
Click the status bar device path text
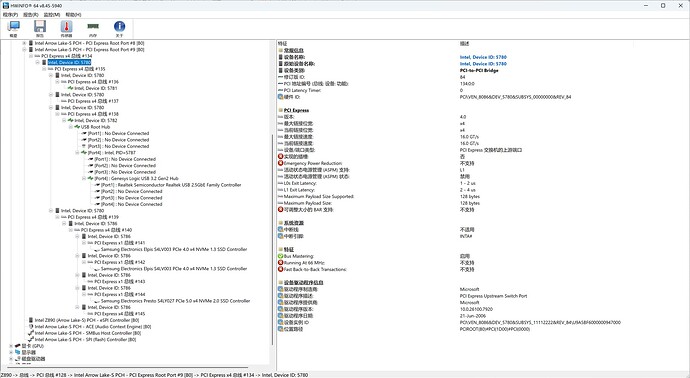pyautogui.click(x=154, y=375)
